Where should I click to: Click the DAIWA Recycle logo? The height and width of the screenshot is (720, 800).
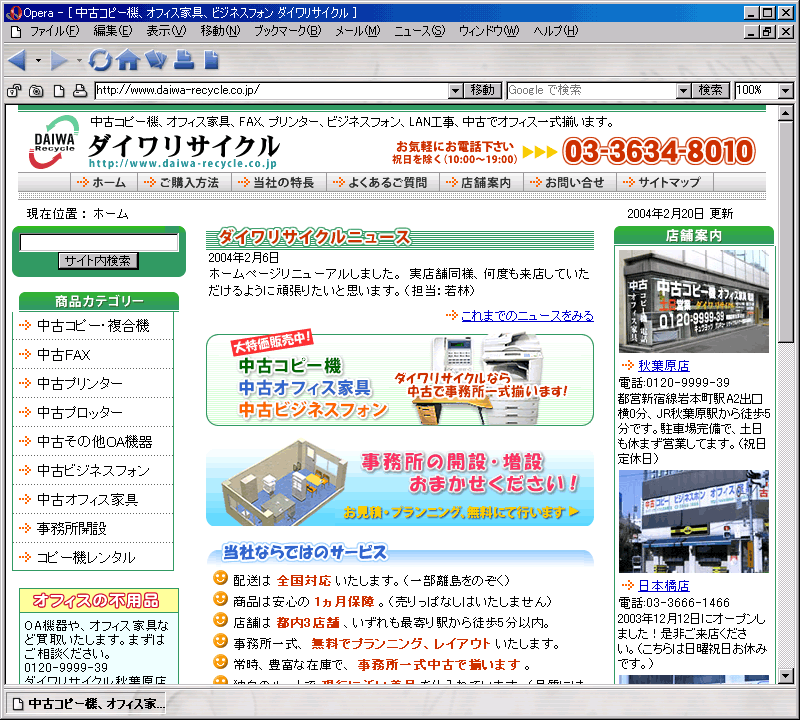(54, 142)
